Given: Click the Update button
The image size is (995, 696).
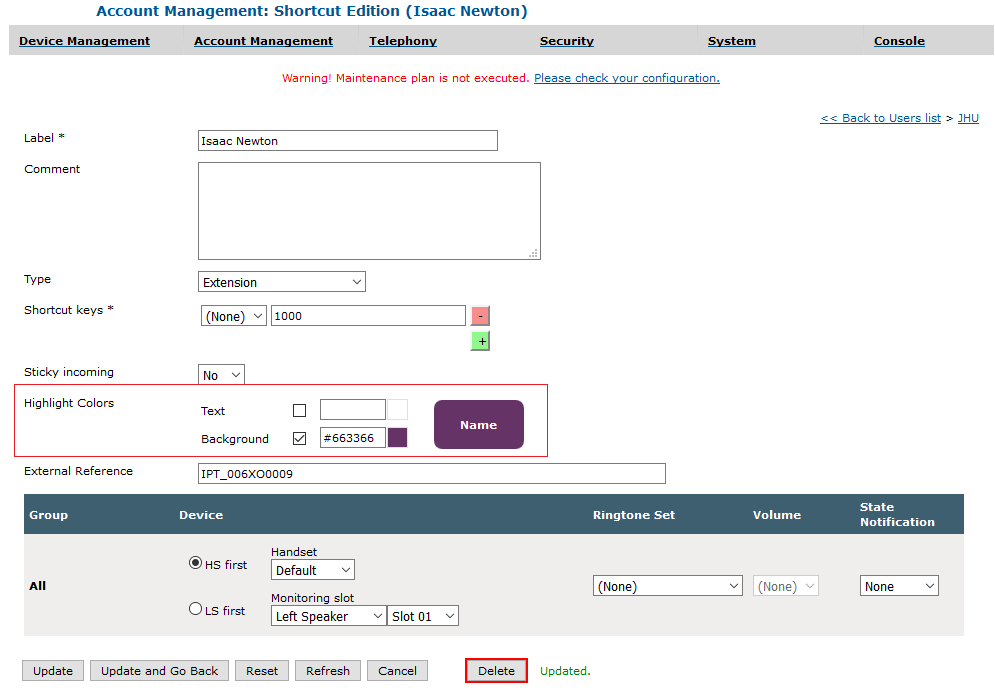Looking at the screenshot, I should point(53,671).
